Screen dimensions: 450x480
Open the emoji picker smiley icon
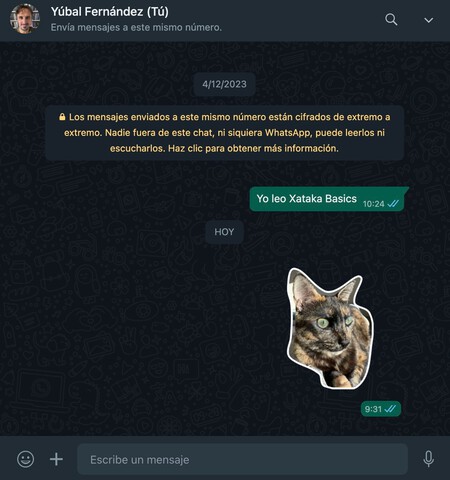[x=25, y=459]
